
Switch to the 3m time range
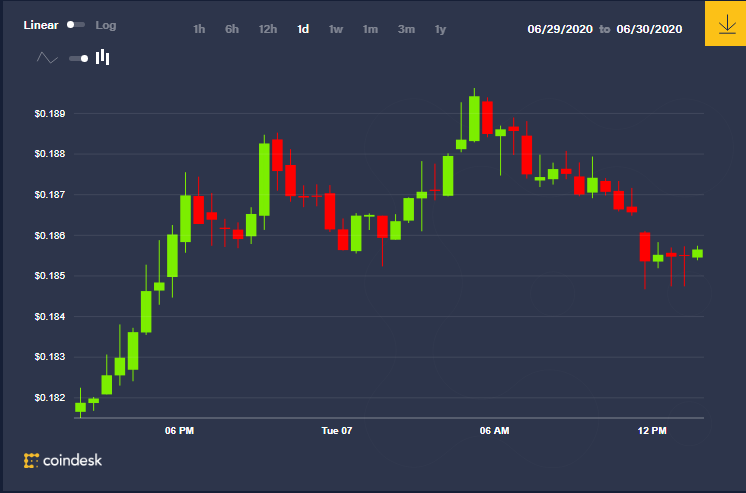pos(406,29)
